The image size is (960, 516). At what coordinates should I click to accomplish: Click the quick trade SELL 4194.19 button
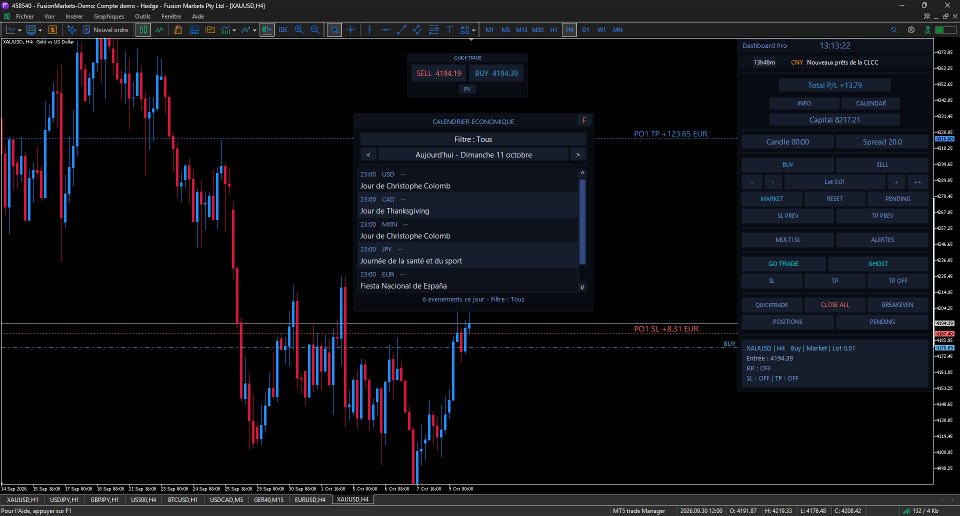(x=438, y=73)
